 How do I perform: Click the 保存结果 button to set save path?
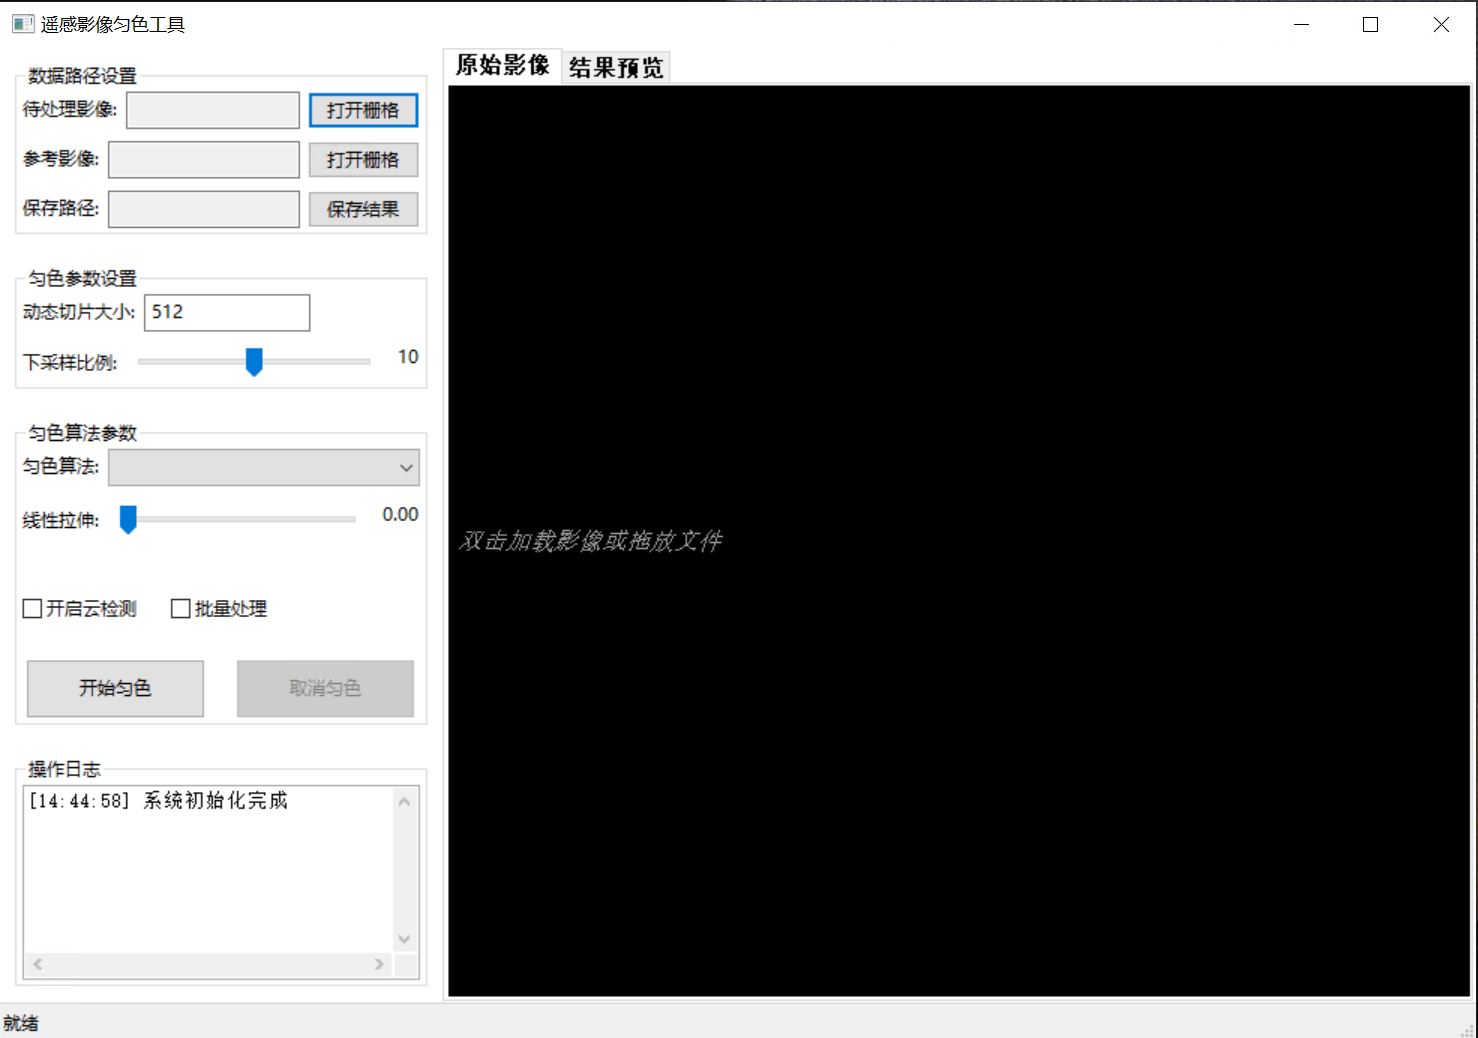click(x=362, y=208)
